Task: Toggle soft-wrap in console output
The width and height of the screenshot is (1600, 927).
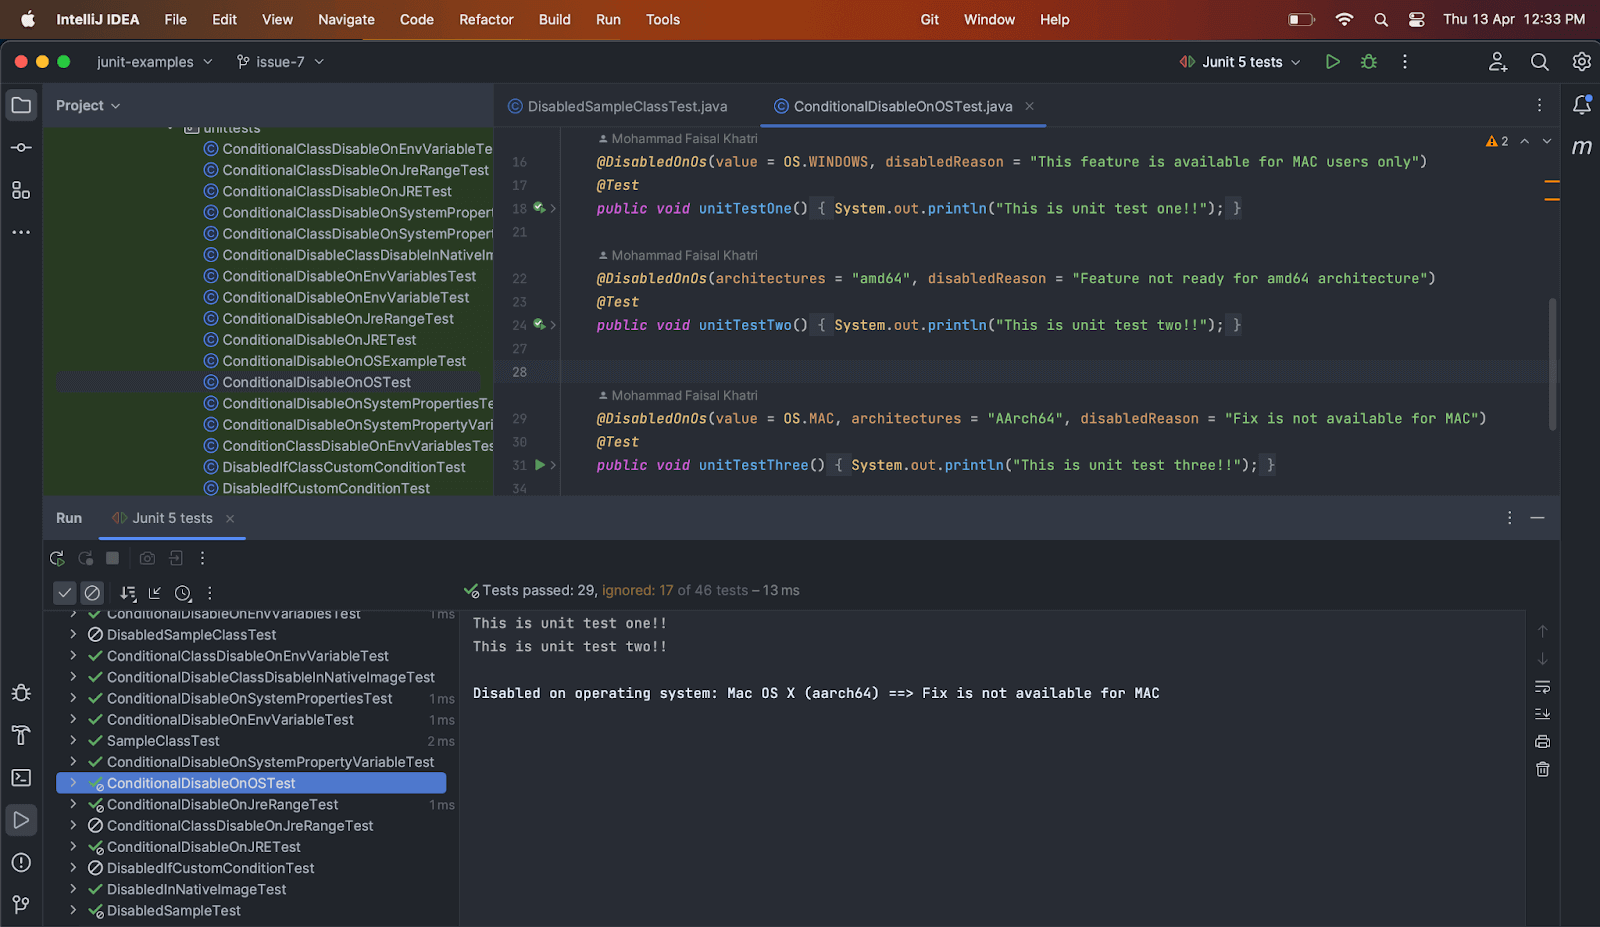Action: 1542,687
